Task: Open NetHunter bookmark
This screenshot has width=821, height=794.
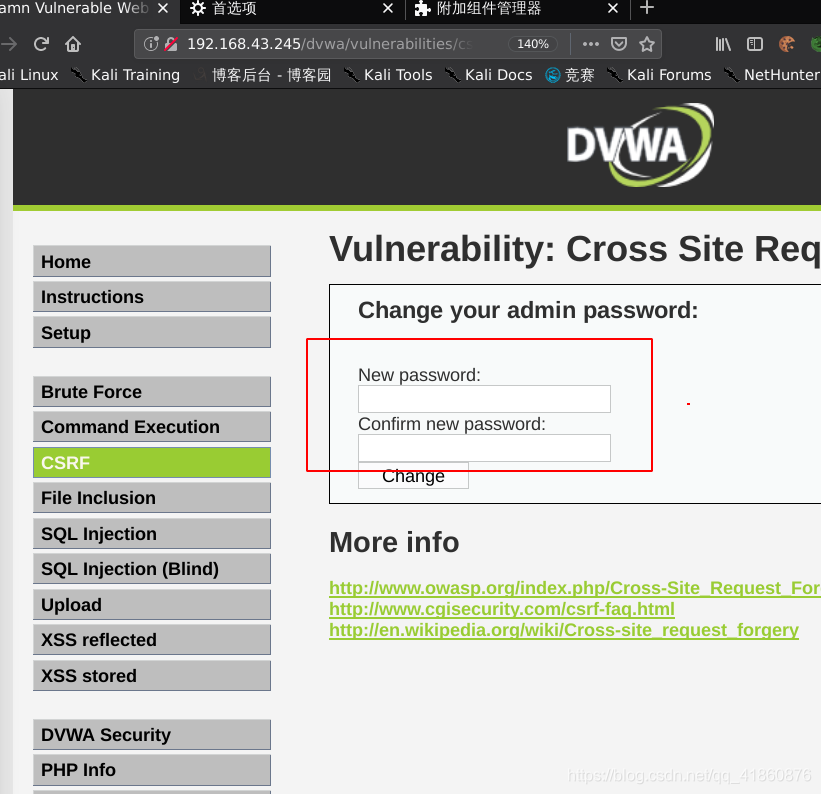Action: point(772,75)
